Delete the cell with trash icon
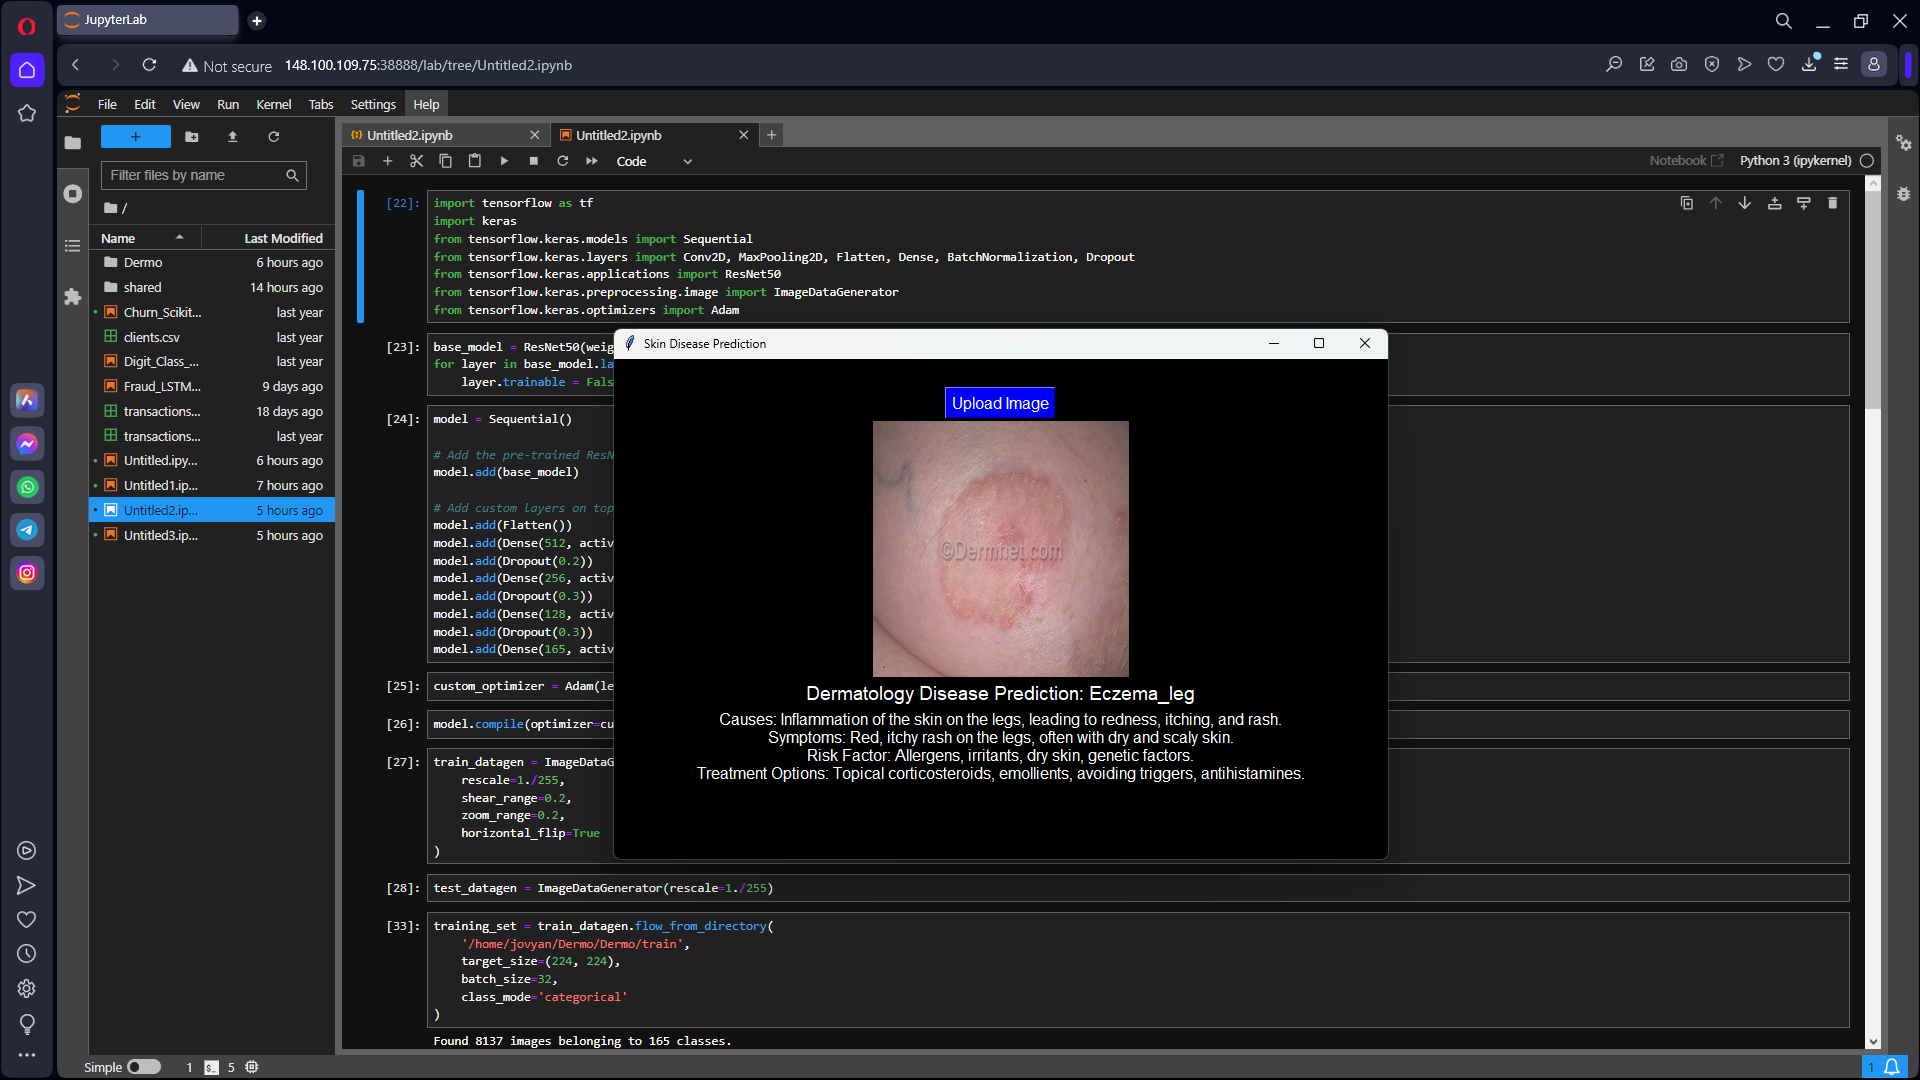 [1832, 203]
